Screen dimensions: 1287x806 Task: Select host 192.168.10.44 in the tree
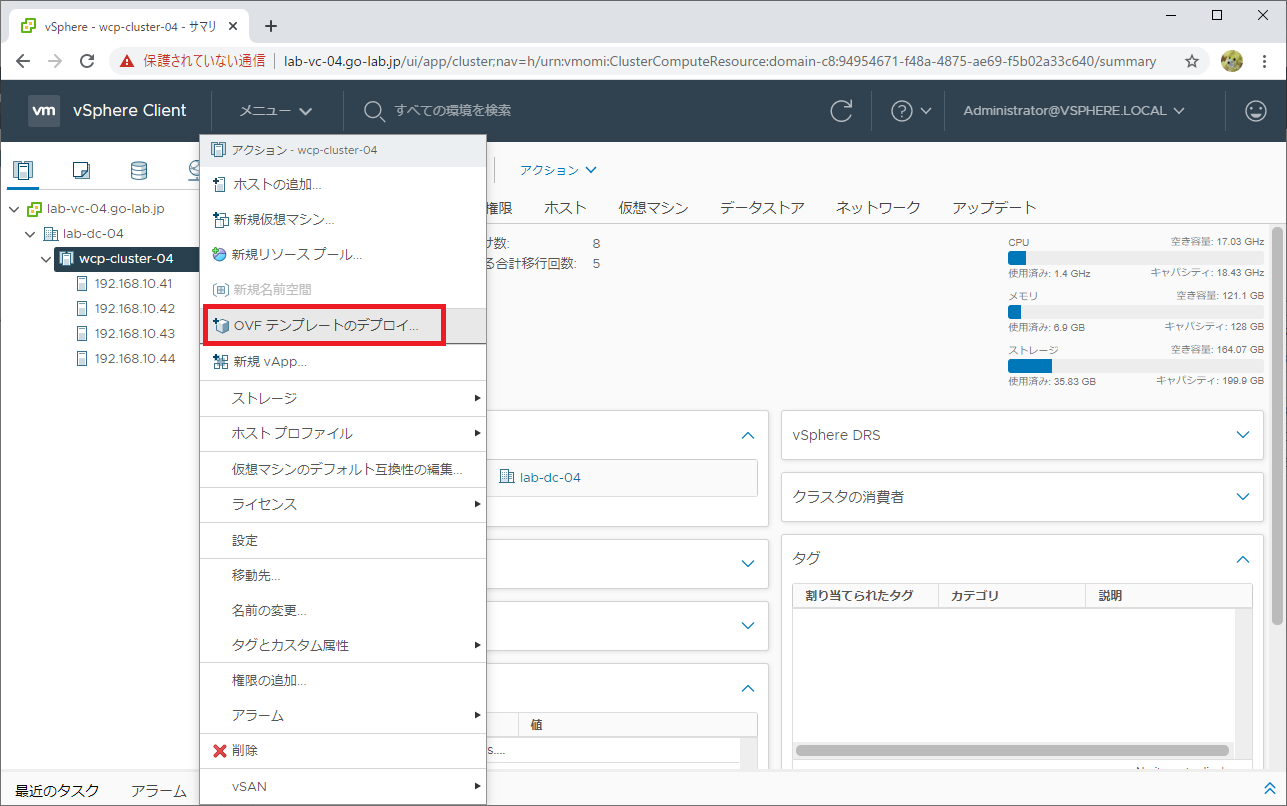[134, 359]
